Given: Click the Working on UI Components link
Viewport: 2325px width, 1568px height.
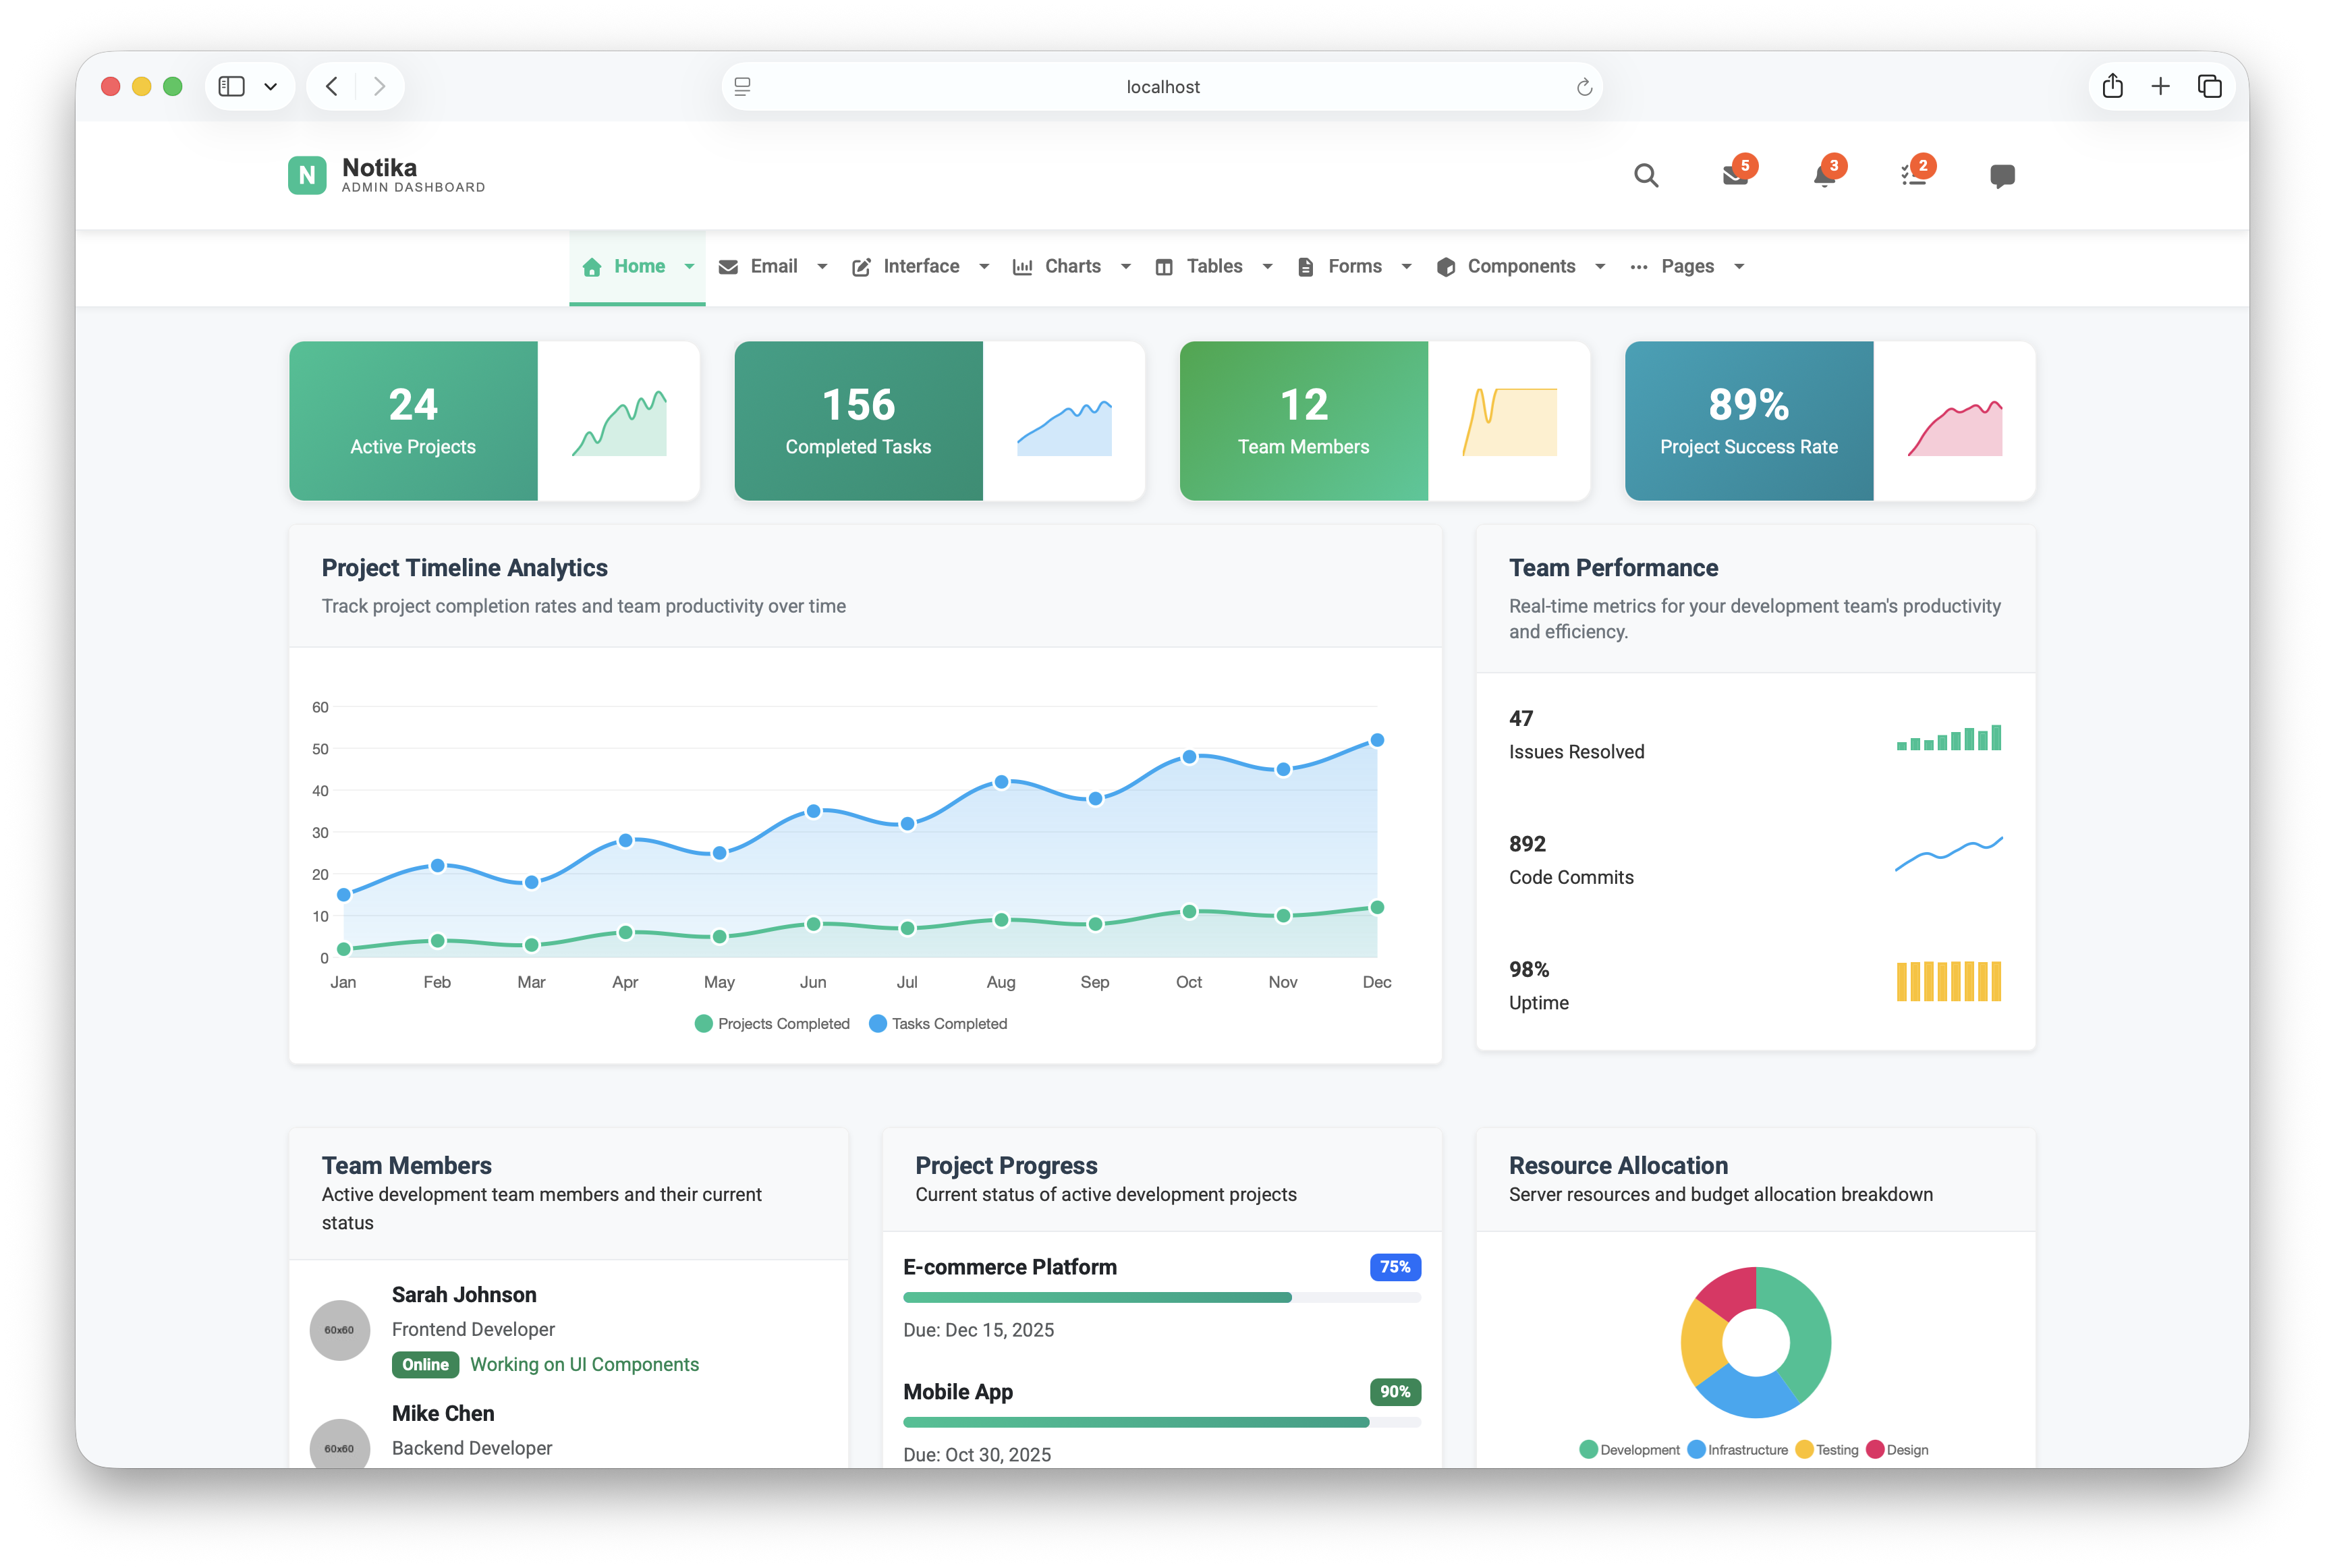Looking at the screenshot, I should (x=585, y=1364).
